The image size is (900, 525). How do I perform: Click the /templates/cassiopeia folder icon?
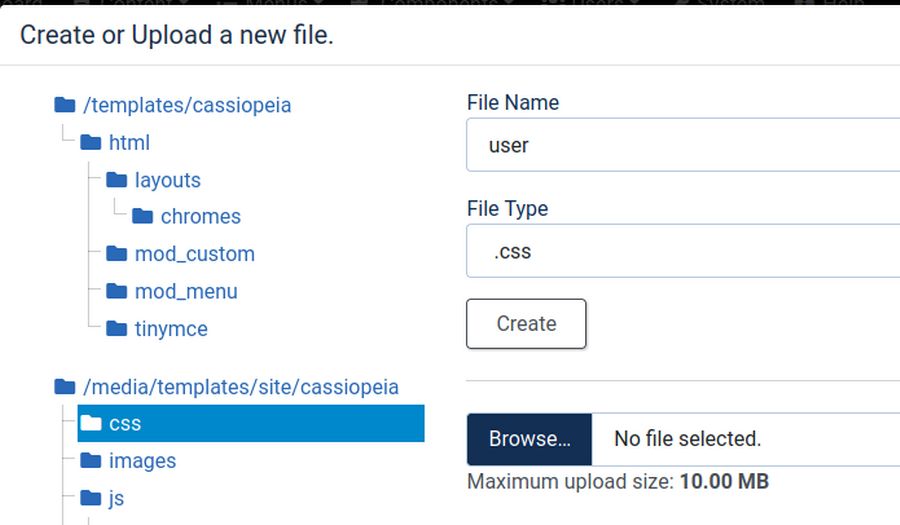pos(65,105)
